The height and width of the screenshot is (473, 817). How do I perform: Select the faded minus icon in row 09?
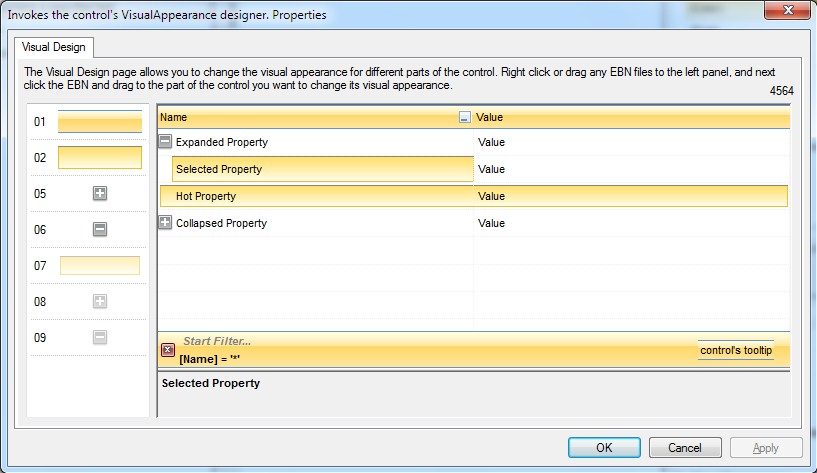tap(100, 338)
